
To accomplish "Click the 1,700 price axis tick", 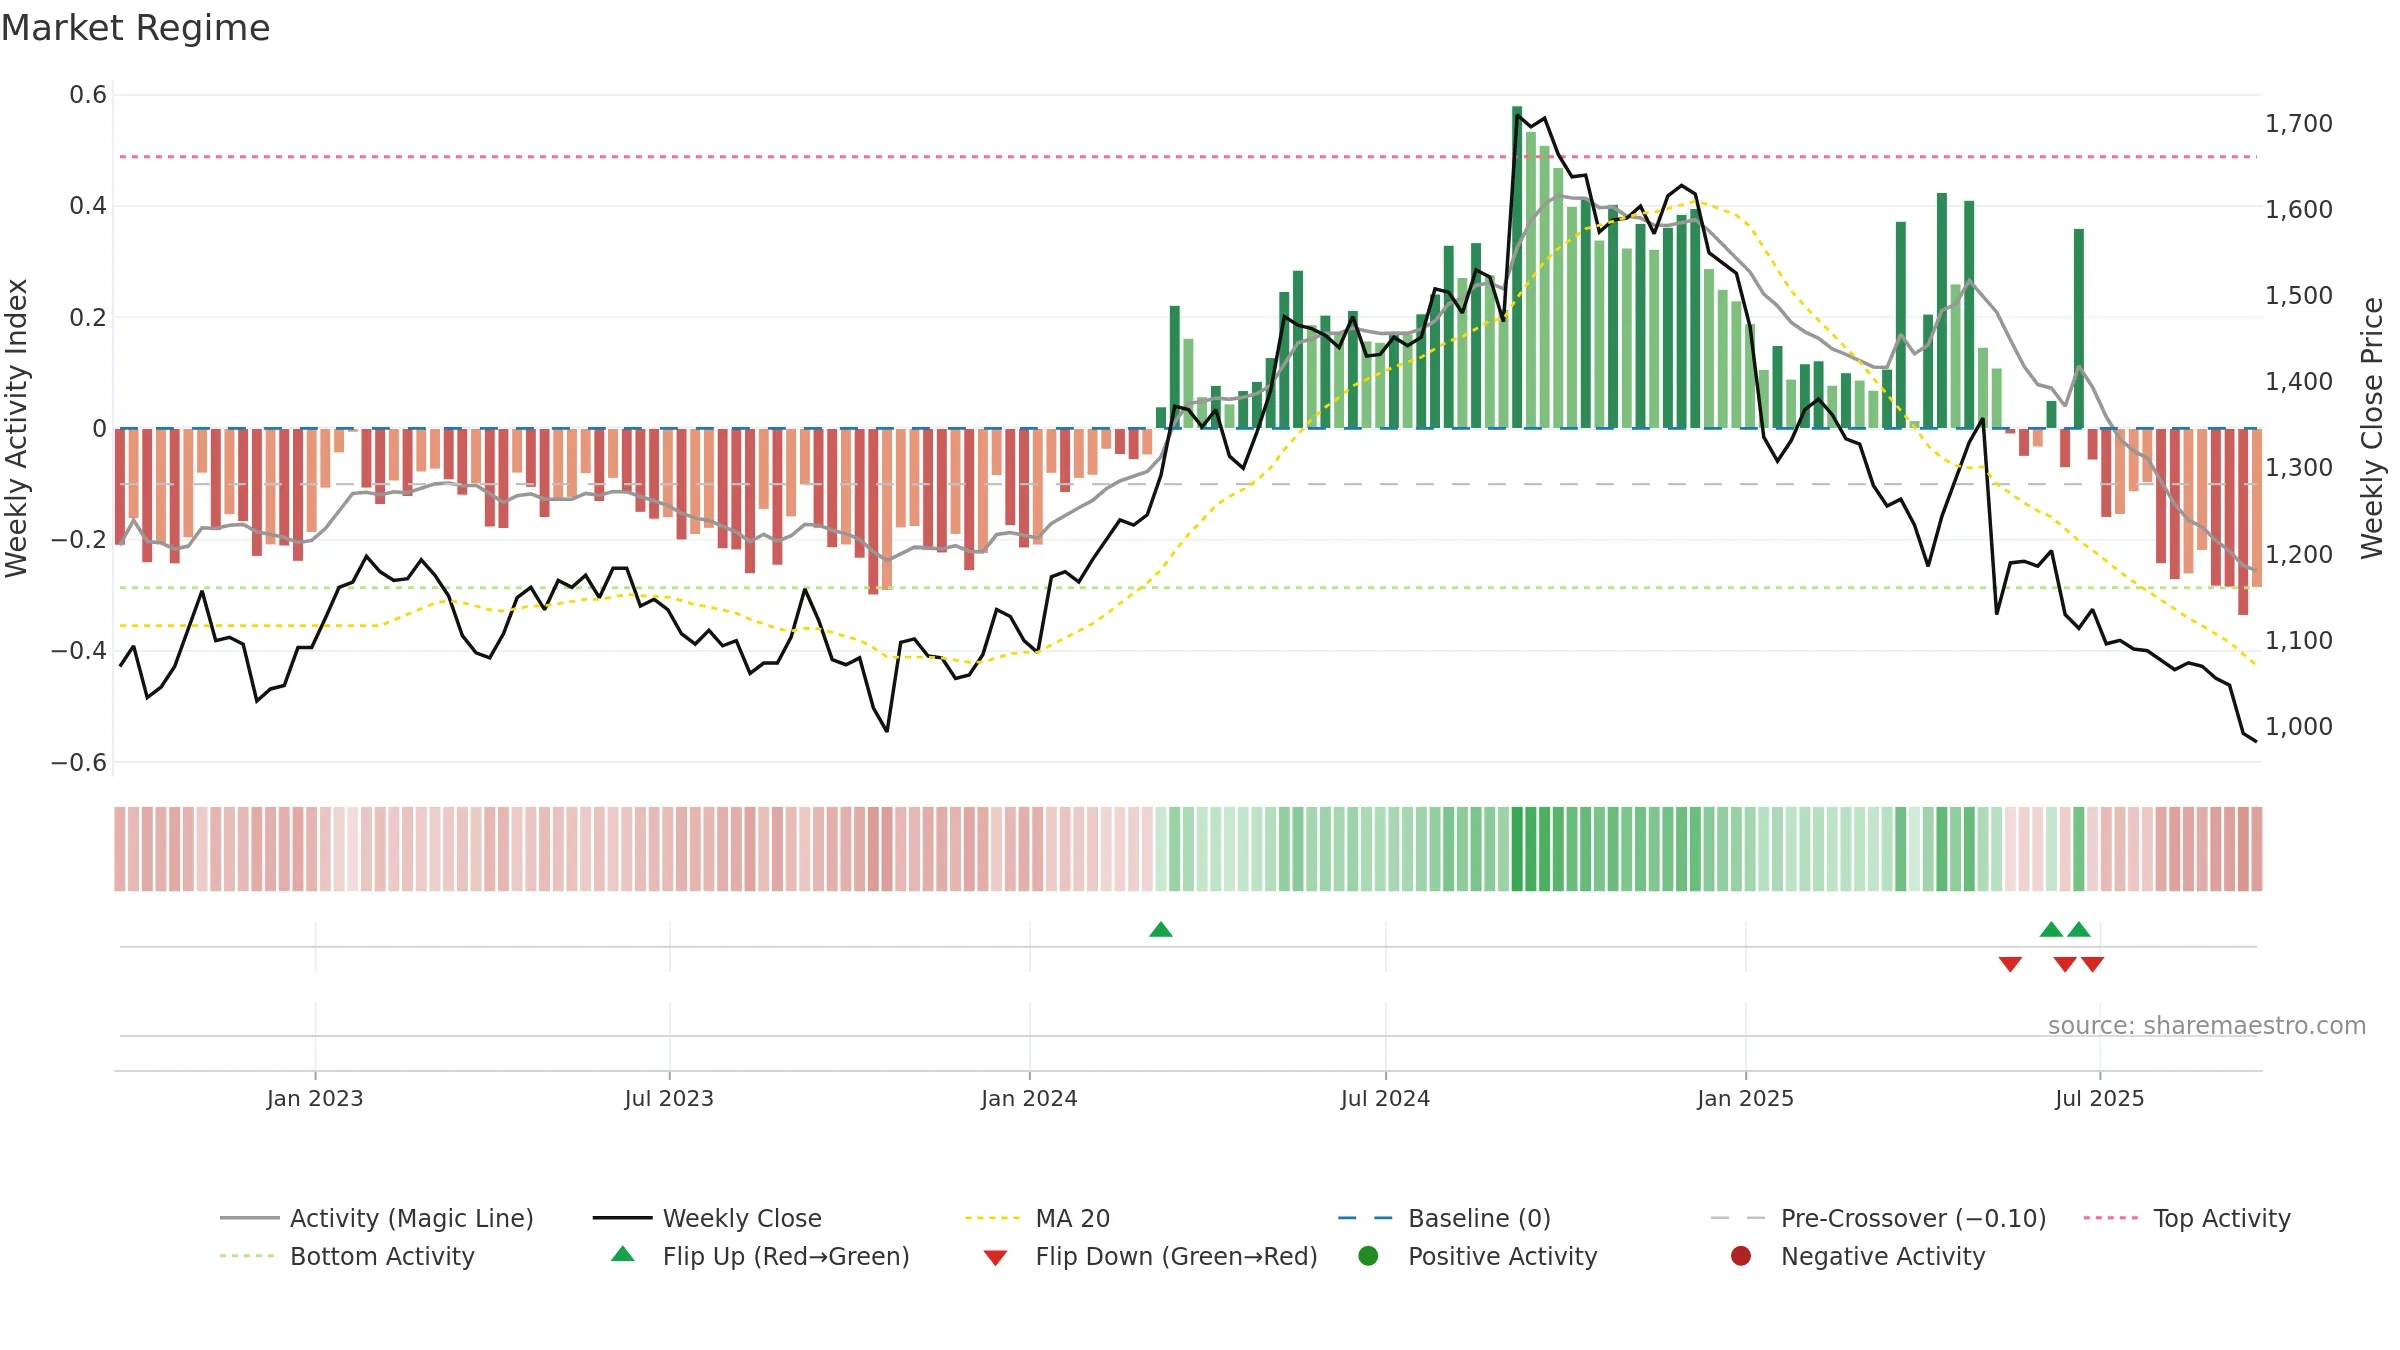I will coord(2298,124).
